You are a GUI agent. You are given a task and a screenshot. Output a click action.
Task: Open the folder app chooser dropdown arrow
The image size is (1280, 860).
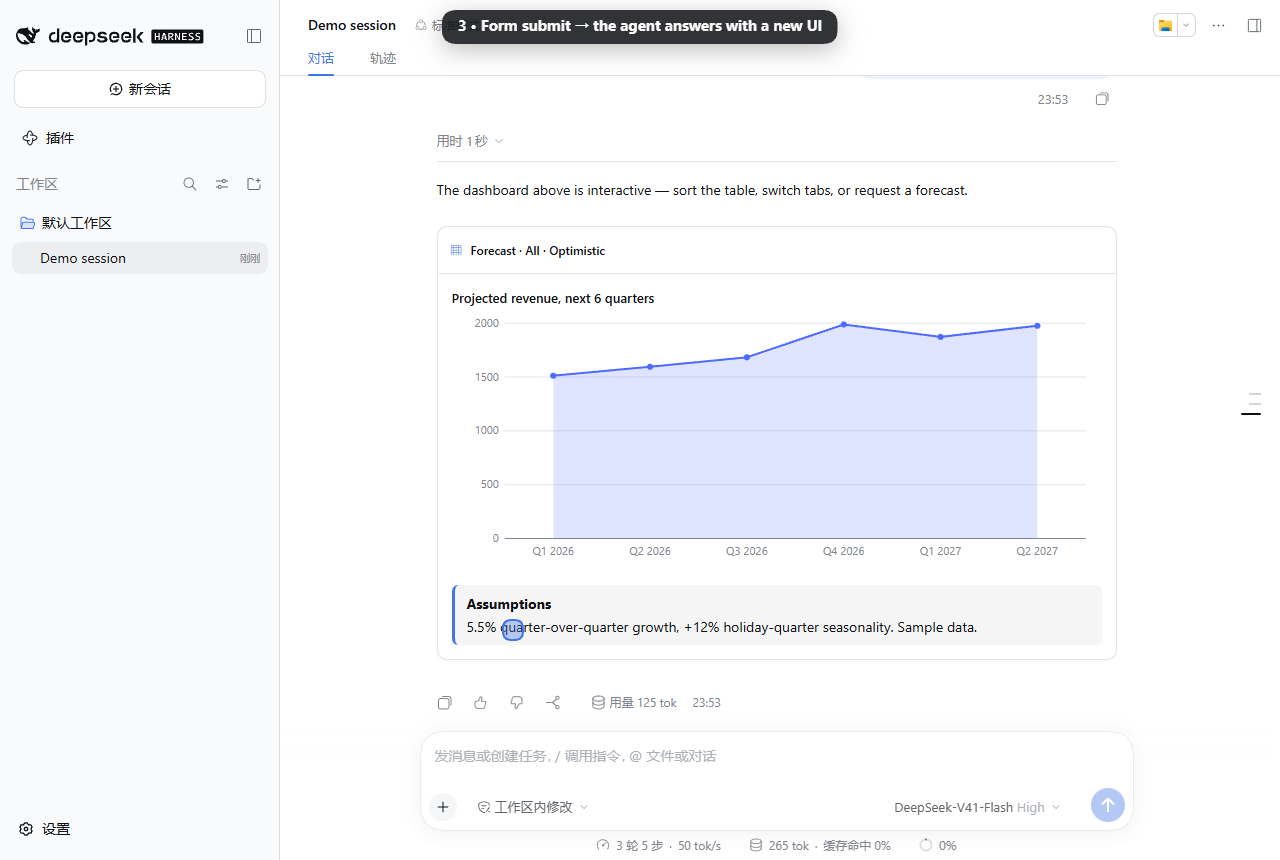point(1186,25)
